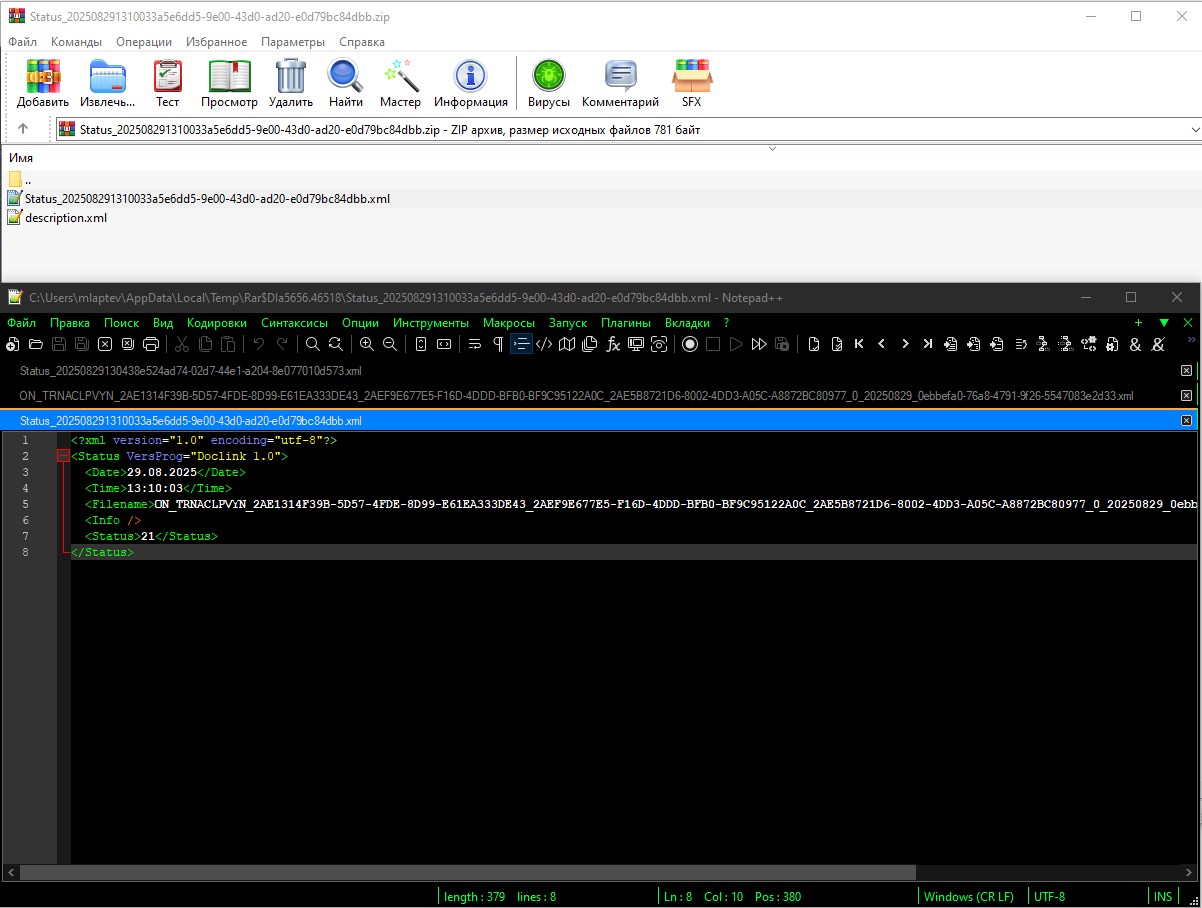Open the Document Map icon in Notepad++

[567, 344]
